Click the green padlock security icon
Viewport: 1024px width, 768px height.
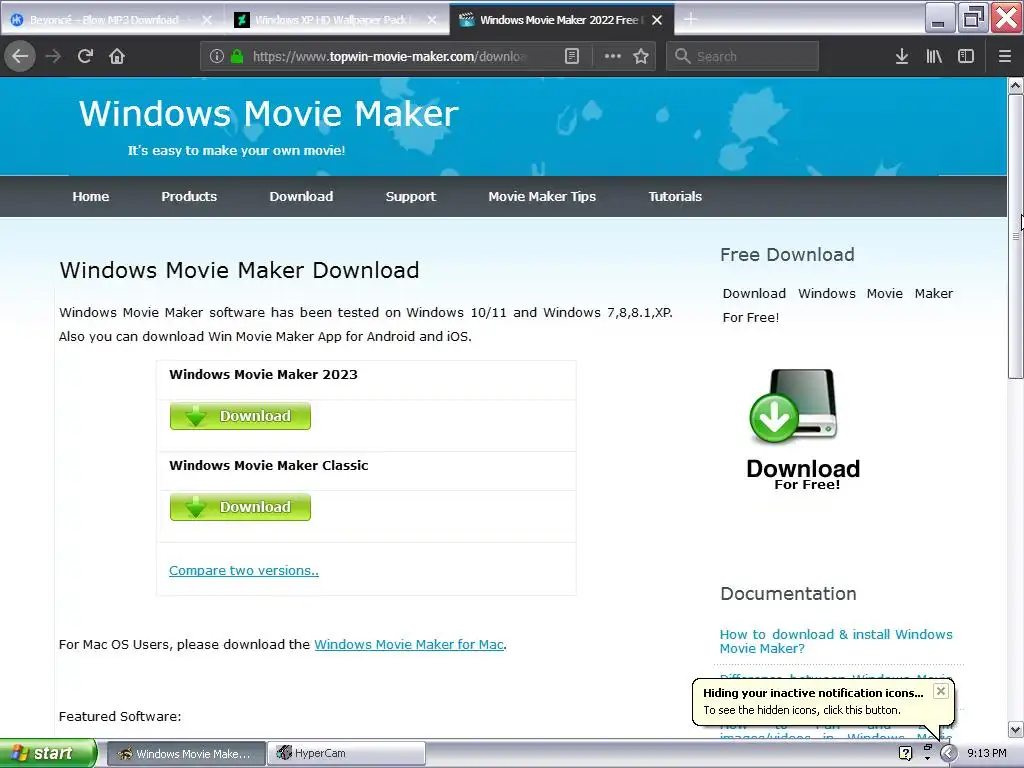tap(237, 56)
